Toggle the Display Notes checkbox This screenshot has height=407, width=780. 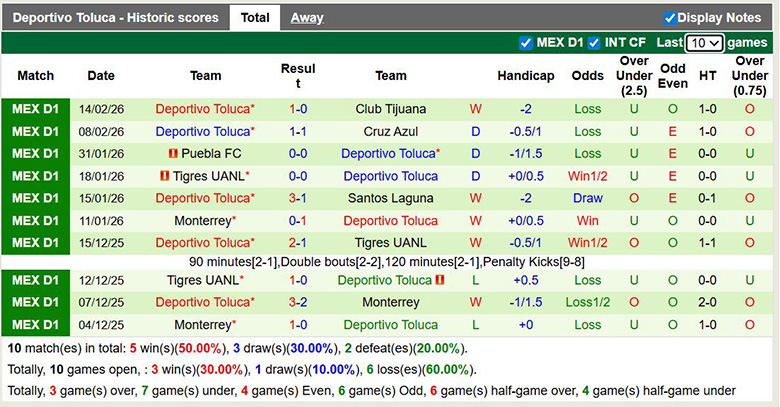point(670,18)
